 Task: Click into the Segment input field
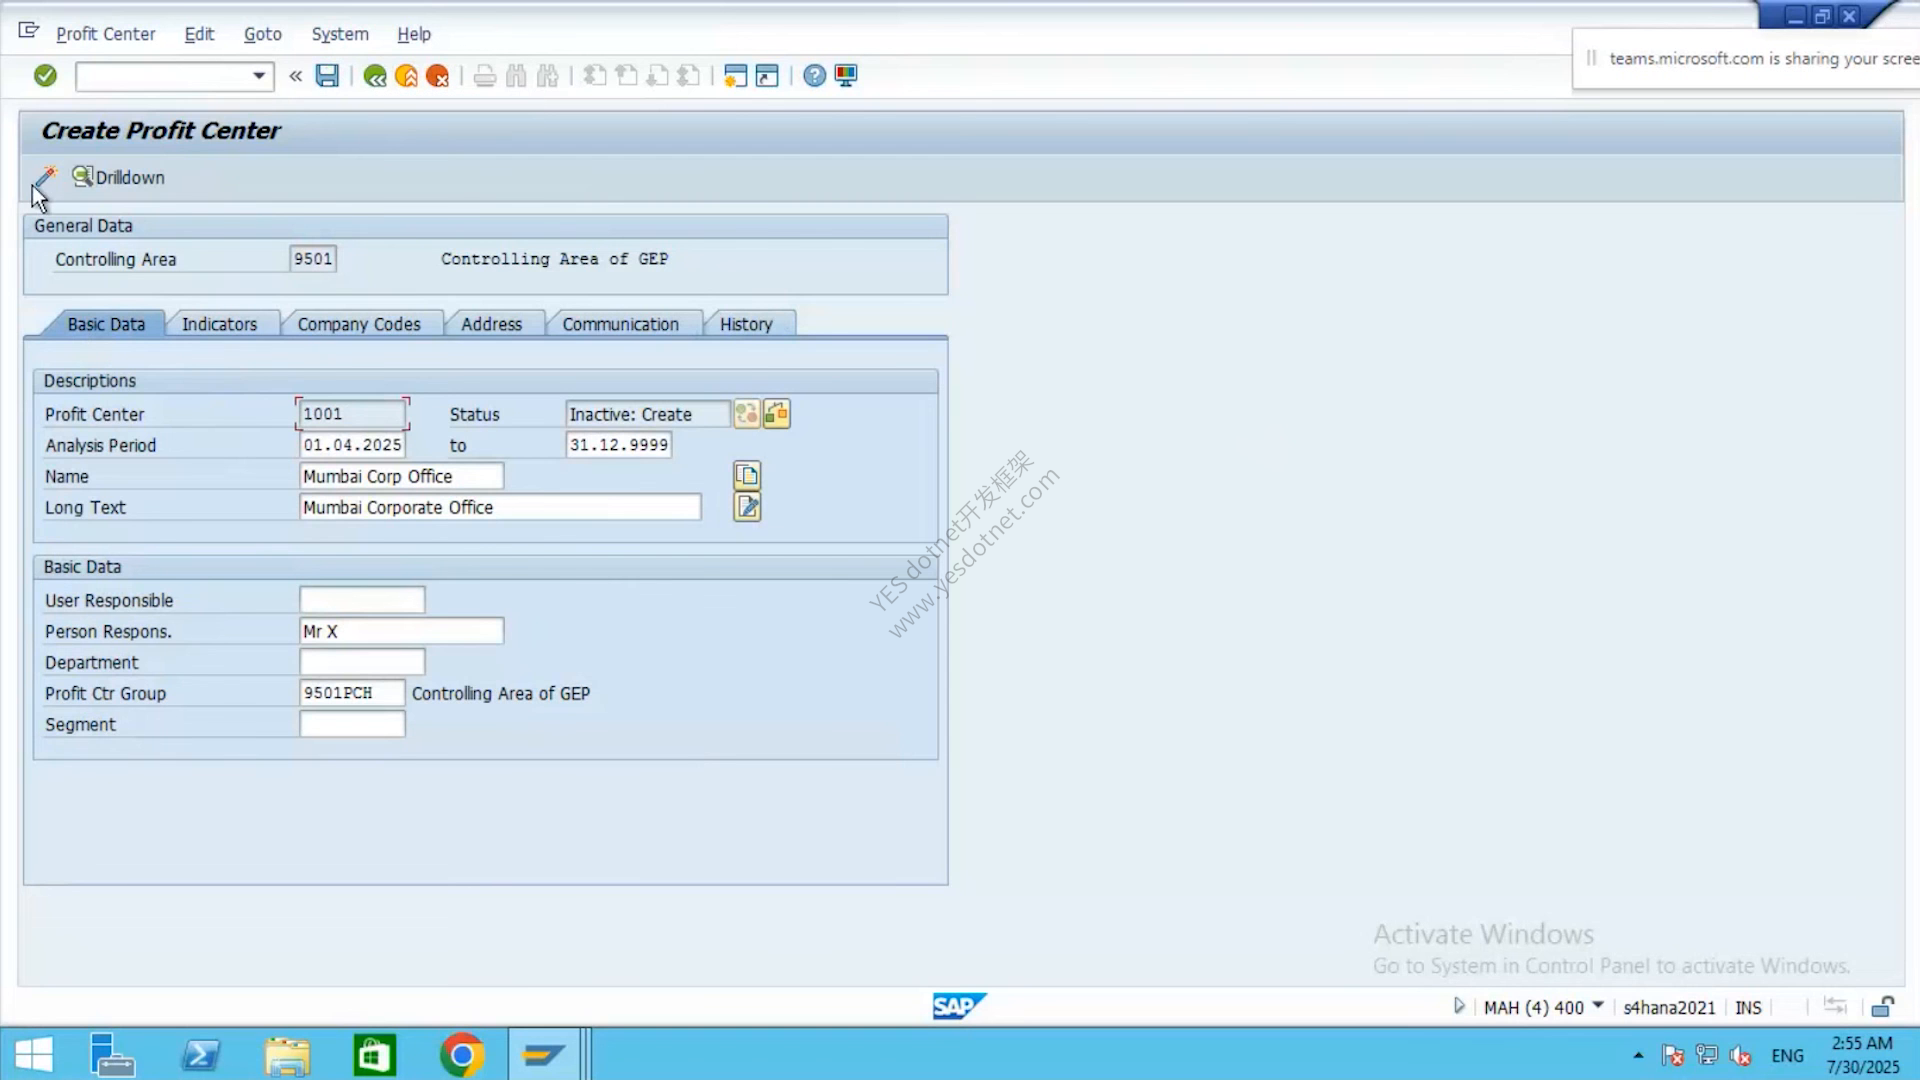[x=352, y=724]
